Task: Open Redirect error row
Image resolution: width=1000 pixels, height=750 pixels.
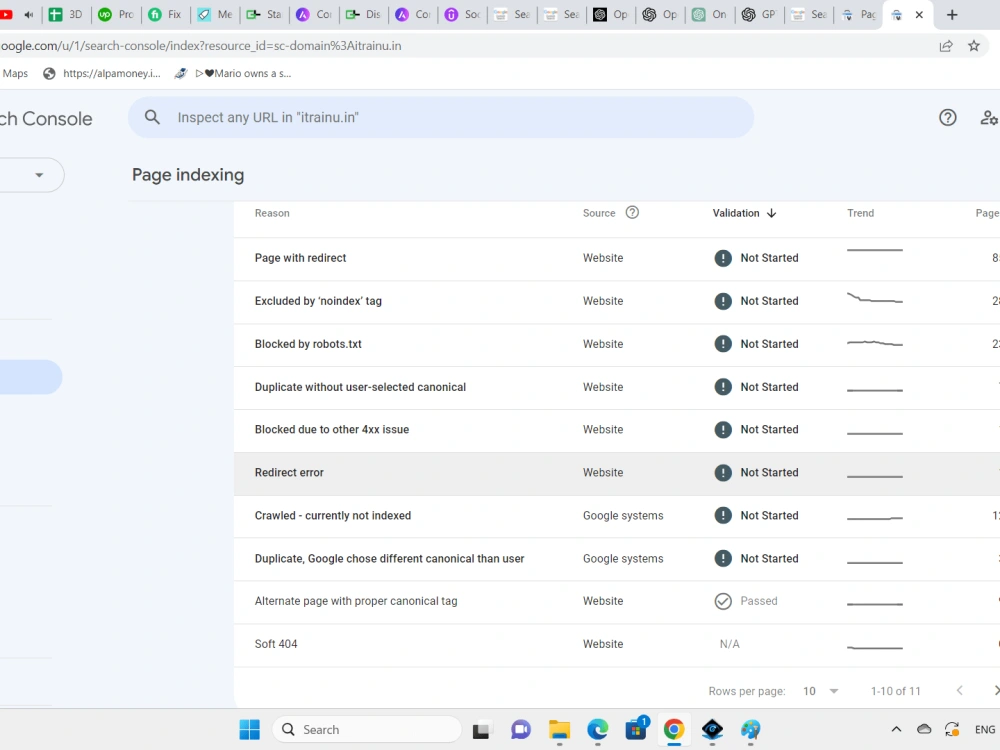Action: [x=617, y=473]
